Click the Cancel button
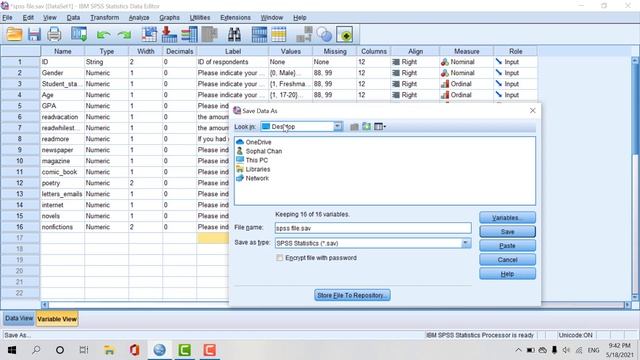Viewport: 640px width, 360px height. pyautogui.click(x=507, y=260)
